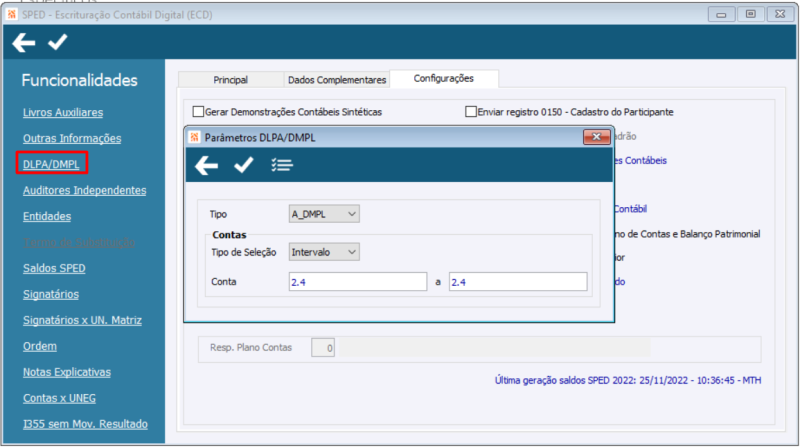Click the Contas group label
The height and width of the screenshot is (448, 800).
(x=229, y=235)
